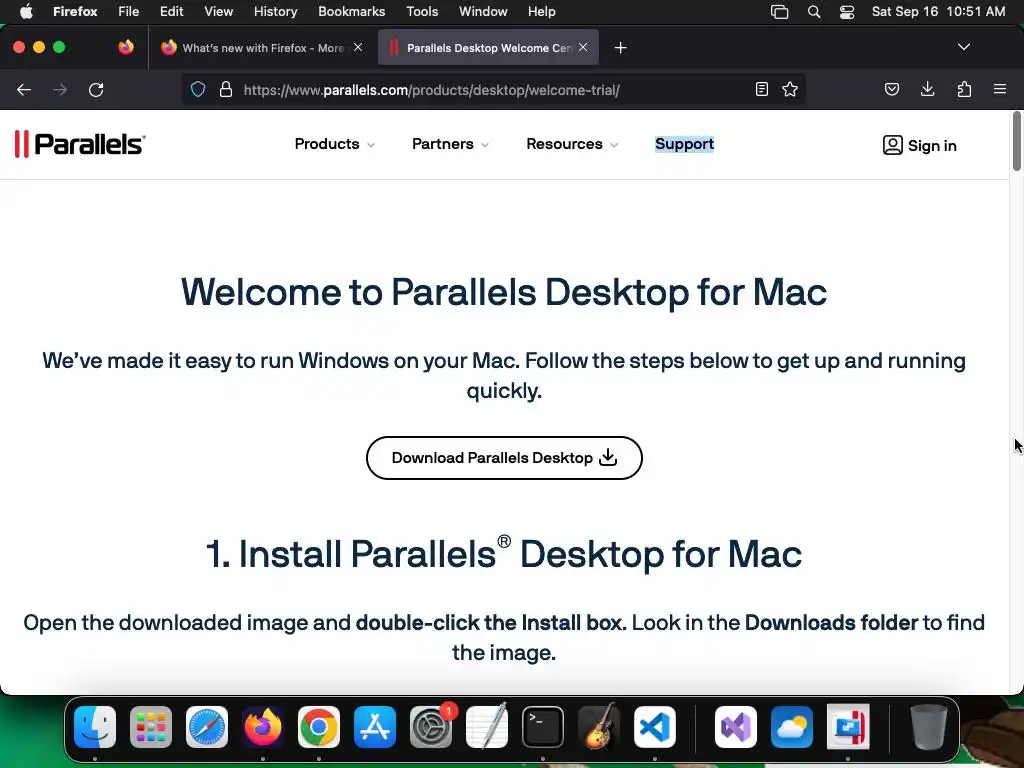Open the Parallels logo home link

[80, 144]
